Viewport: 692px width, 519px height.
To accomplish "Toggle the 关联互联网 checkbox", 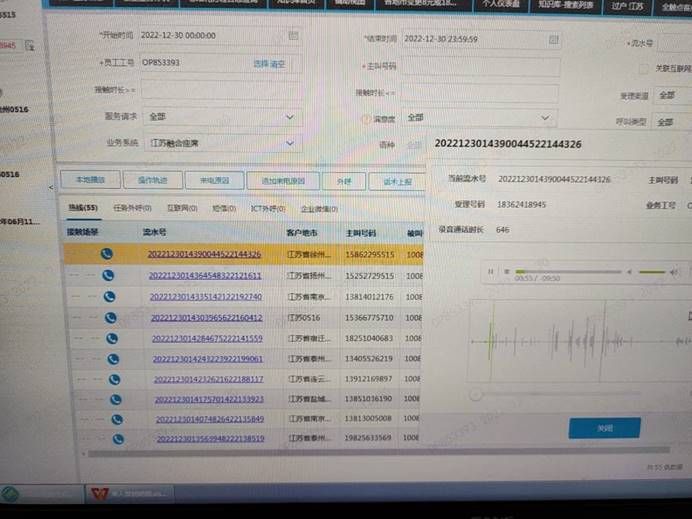I will point(645,68).
